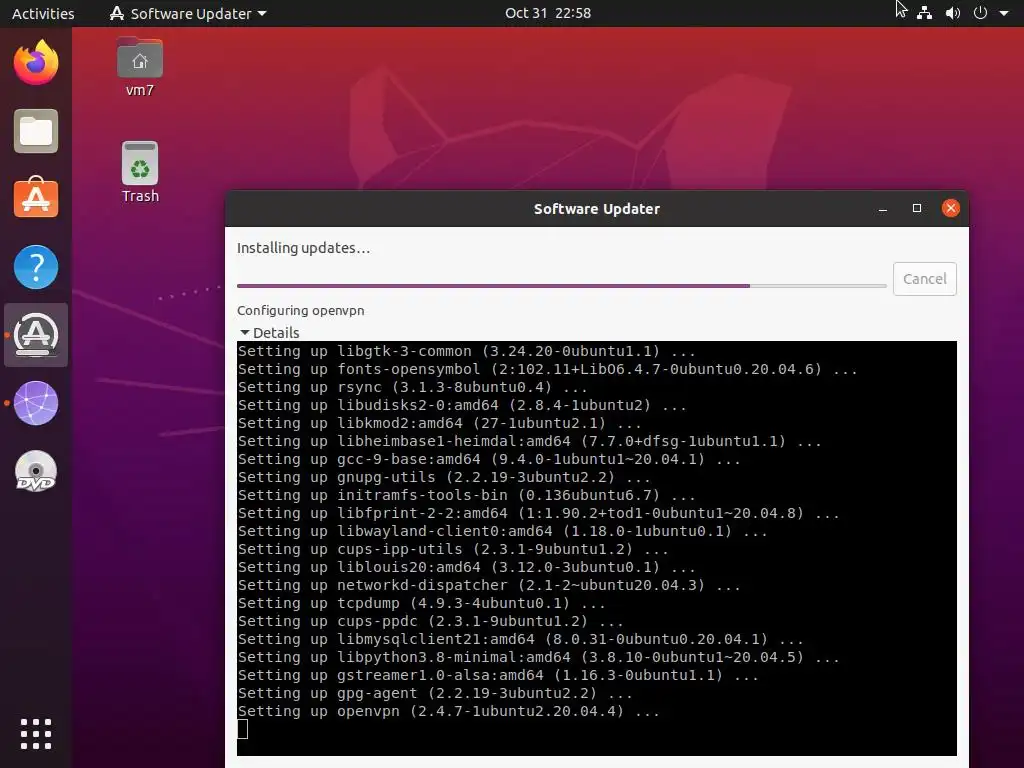Click the power icon in top bar

(x=980, y=13)
